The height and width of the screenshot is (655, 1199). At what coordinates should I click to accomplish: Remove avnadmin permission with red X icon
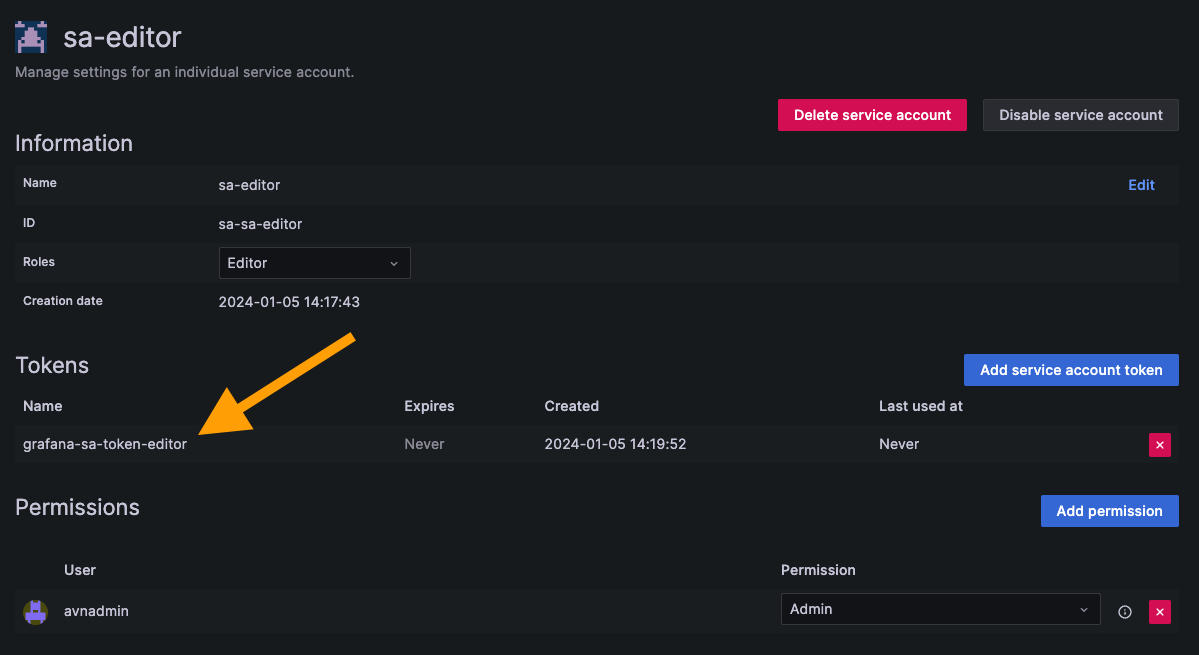1159,611
